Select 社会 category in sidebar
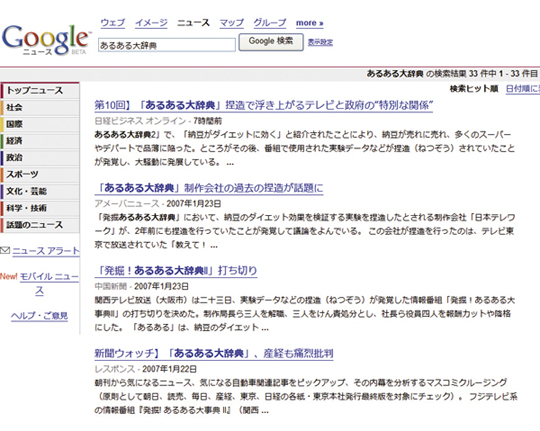This screenshot has width=540, height=431. point(40,107)
